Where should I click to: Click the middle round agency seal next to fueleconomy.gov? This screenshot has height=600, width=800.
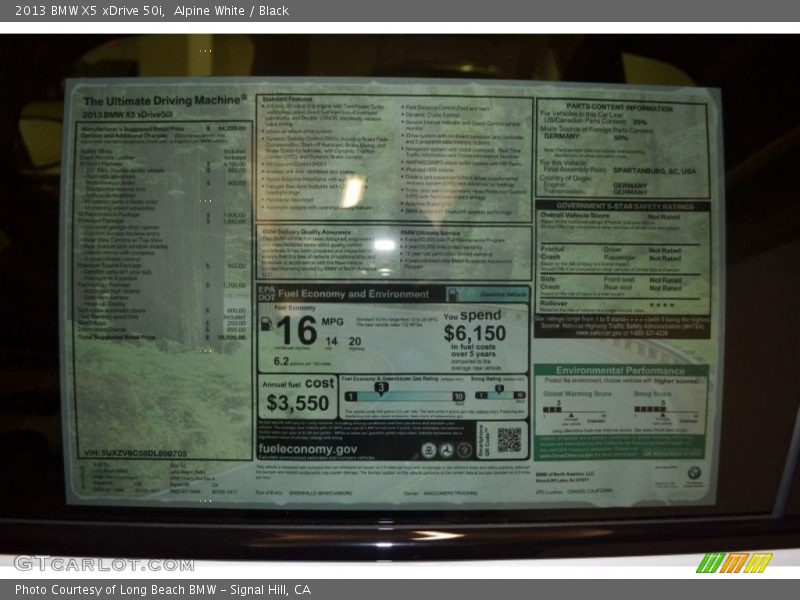click(446, 451)
